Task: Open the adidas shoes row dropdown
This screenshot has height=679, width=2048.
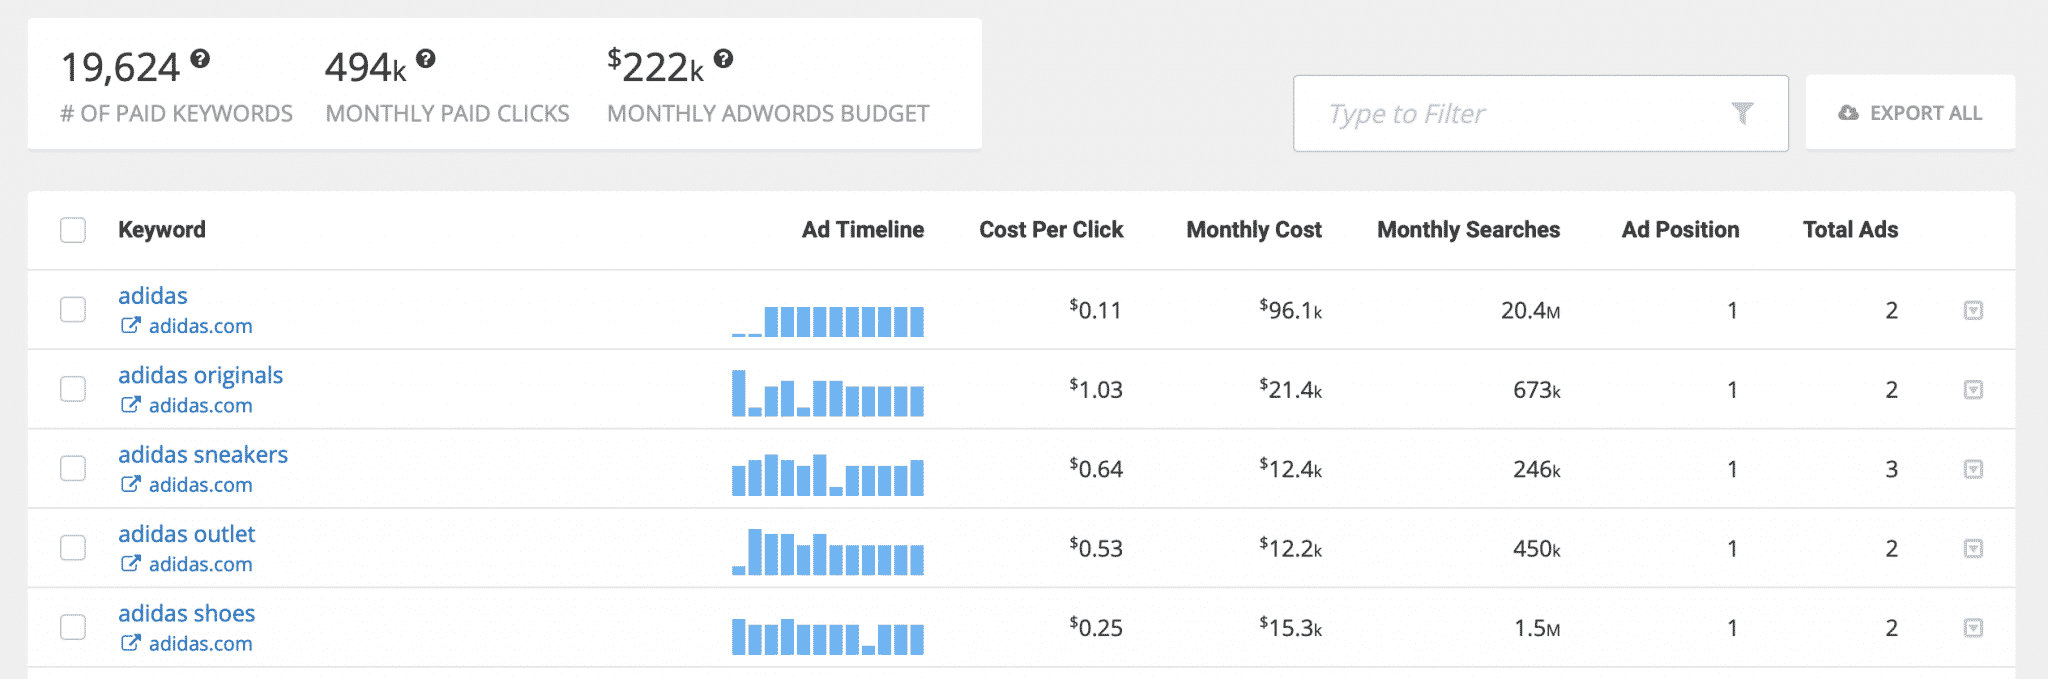Action: pos(1973,628)
